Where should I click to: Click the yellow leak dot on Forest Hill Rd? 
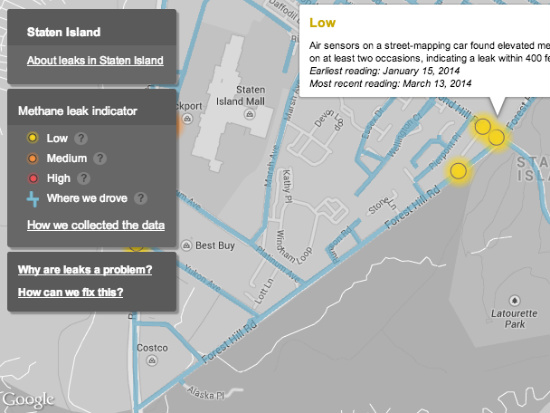point(458,171)
